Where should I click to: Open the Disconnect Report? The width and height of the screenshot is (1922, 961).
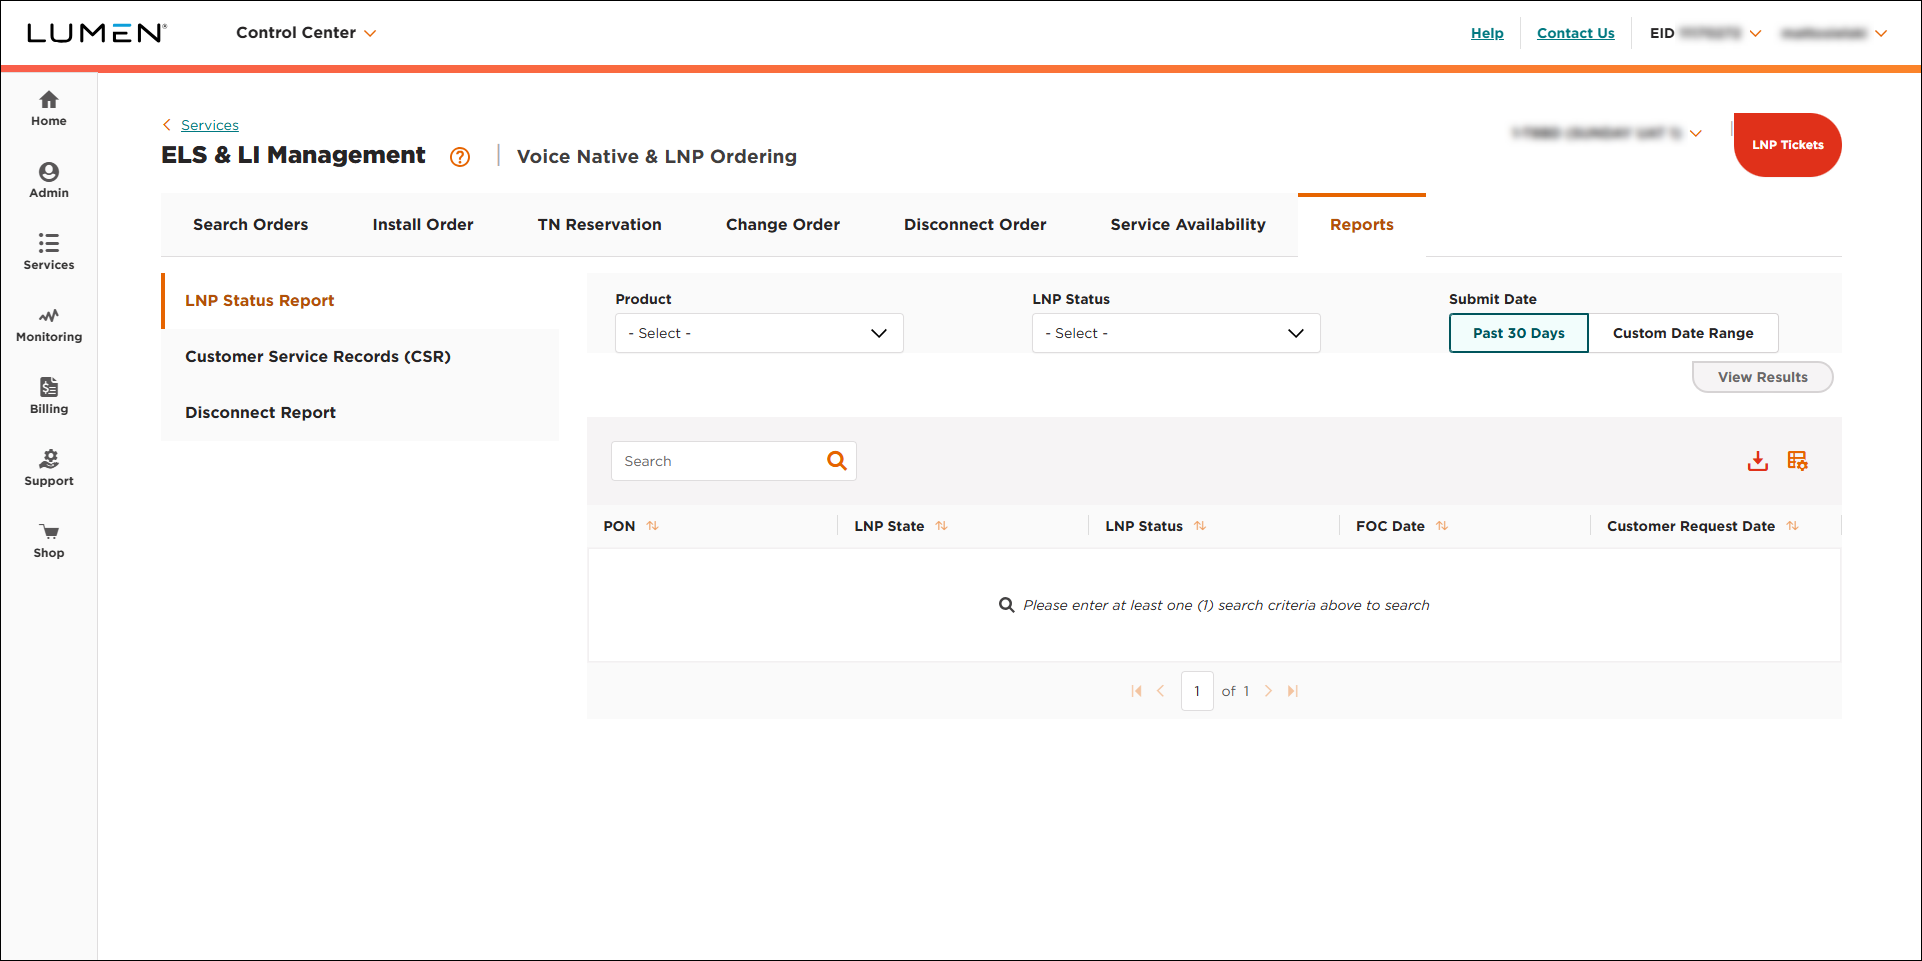(x=360, y=413)
